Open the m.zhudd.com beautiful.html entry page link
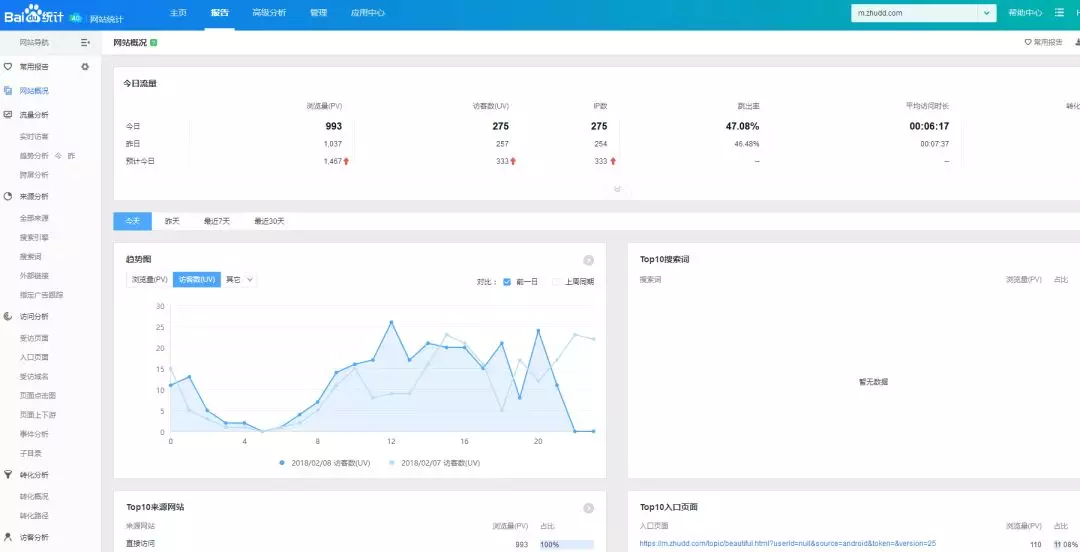The image size is (1080, 552). (787, 544)
